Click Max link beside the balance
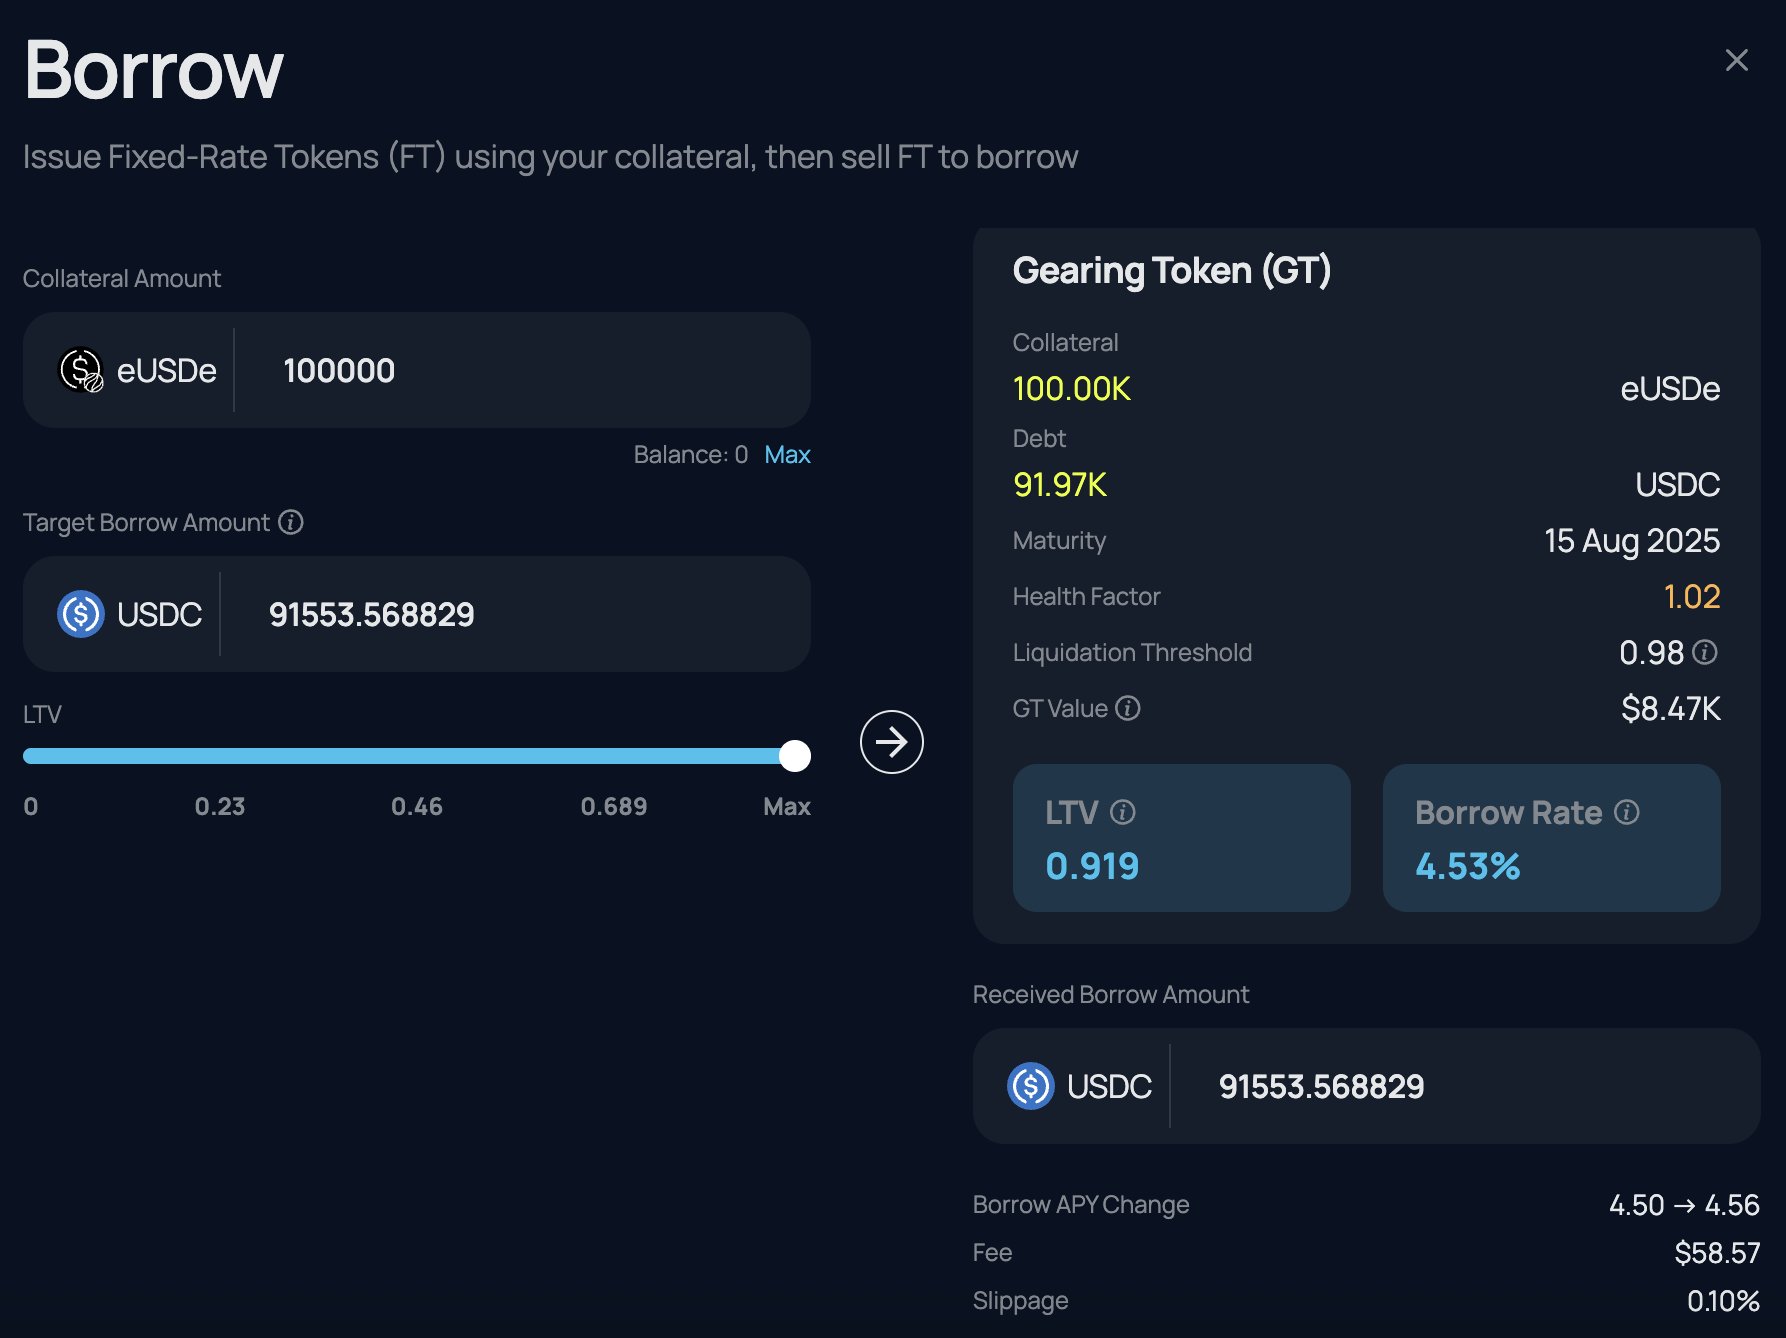 point(787,454)
